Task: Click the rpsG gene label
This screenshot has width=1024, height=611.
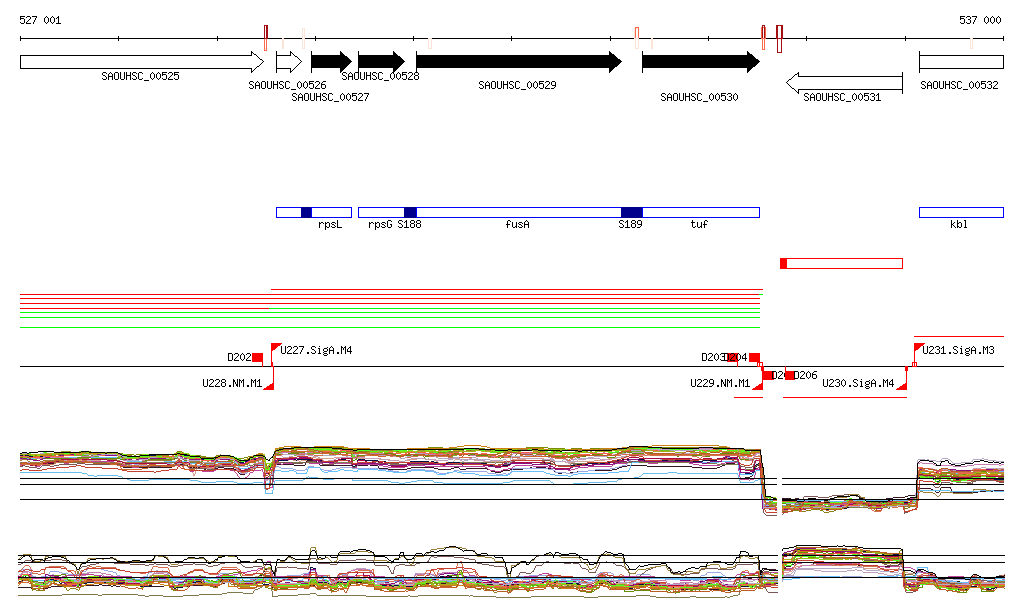Action: [380, 224]
